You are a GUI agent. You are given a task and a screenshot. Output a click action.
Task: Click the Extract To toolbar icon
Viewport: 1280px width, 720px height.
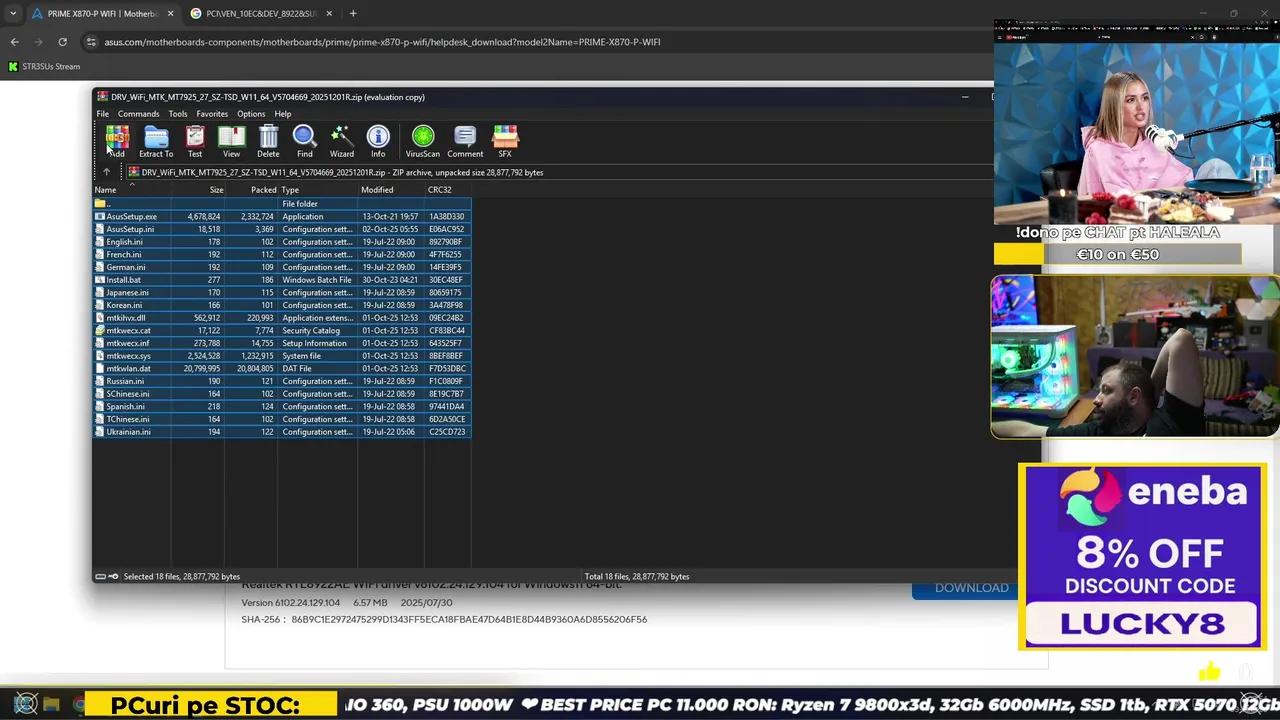click(156, 141)
